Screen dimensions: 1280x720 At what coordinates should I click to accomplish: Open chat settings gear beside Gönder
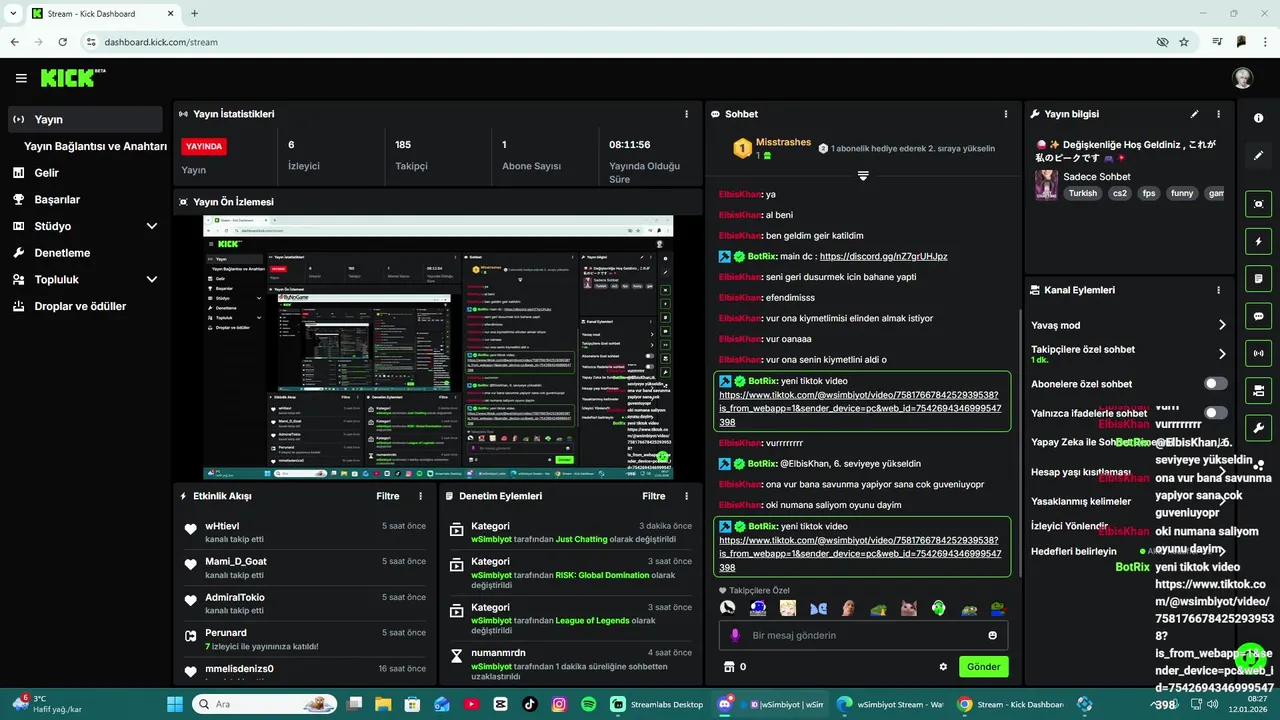pyautogui.click(x=943, y=667)
